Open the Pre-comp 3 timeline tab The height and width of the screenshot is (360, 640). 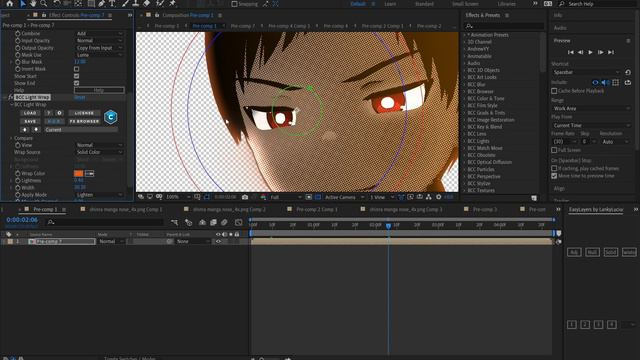point(485,209)
